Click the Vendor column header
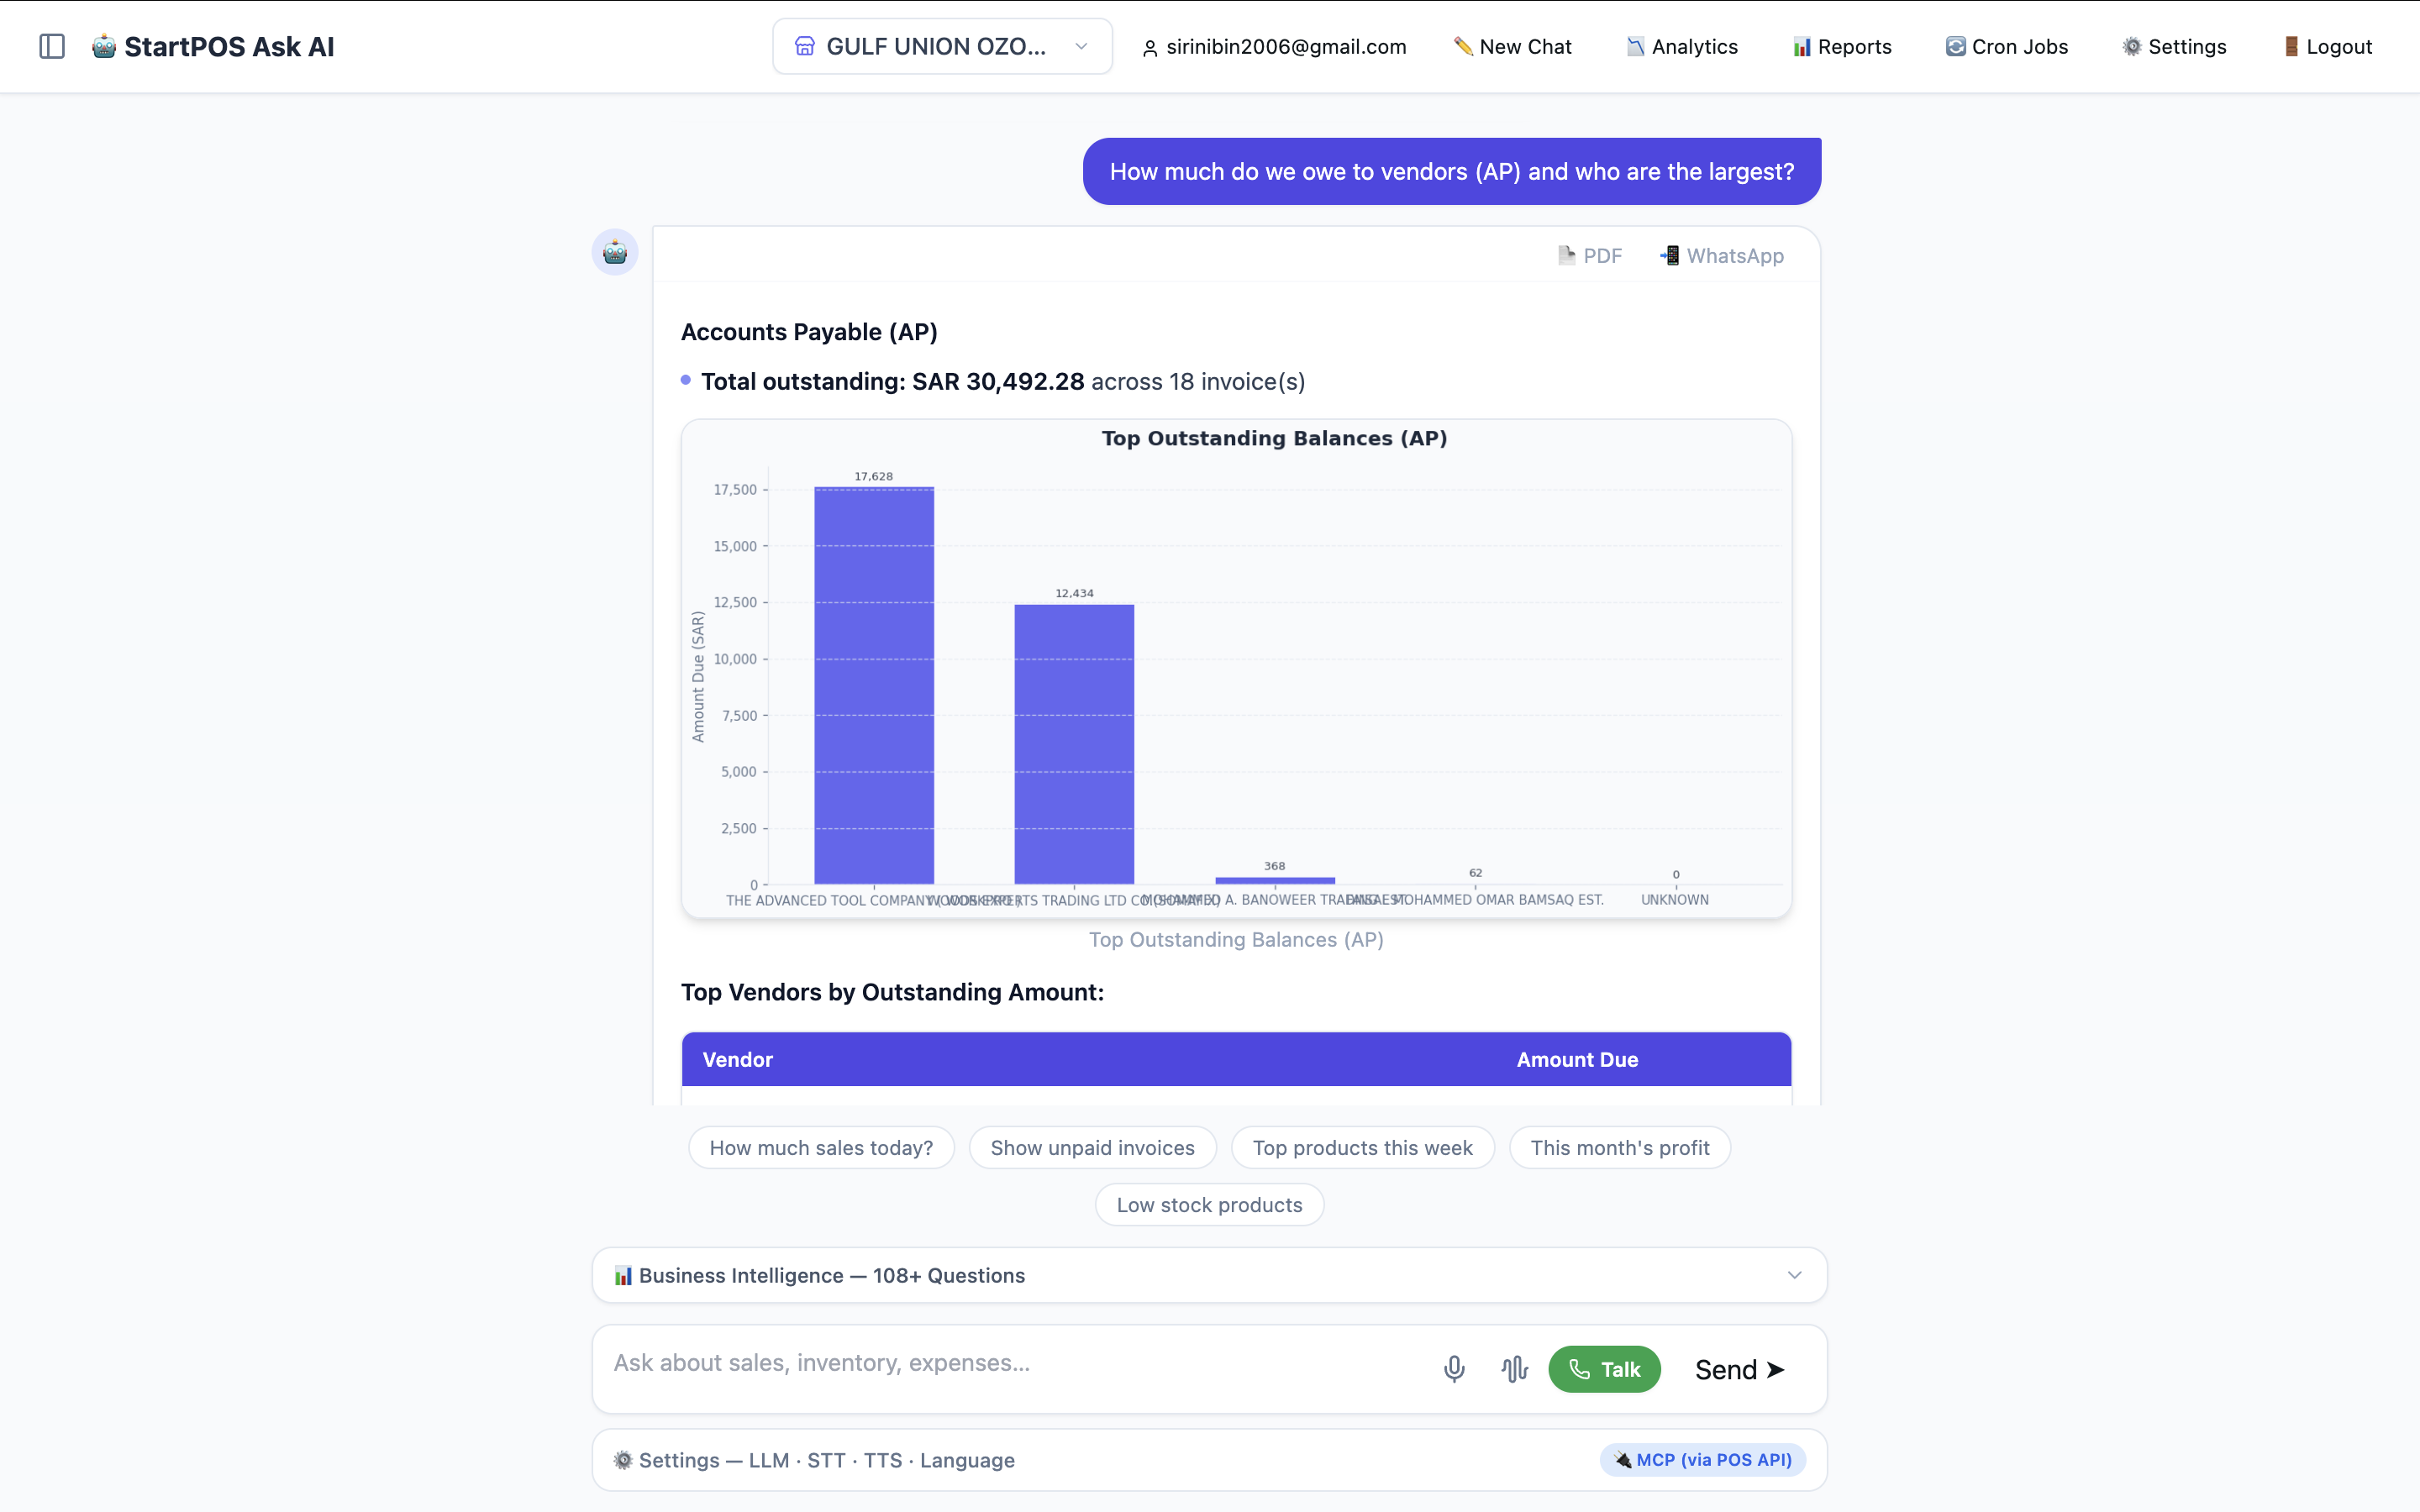Viewport: 2420px width, 1512px height. 737,1059
